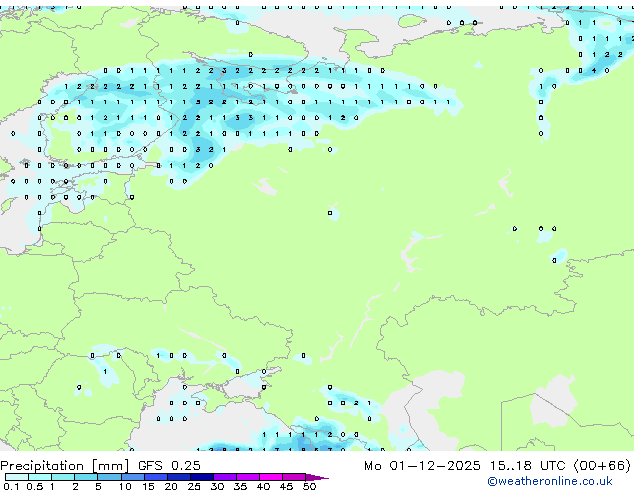This screenshot has width=634, height=490.
Task: Pick the 40–45 mm magenta legend swatch
Action: click(x=271, y=477)
